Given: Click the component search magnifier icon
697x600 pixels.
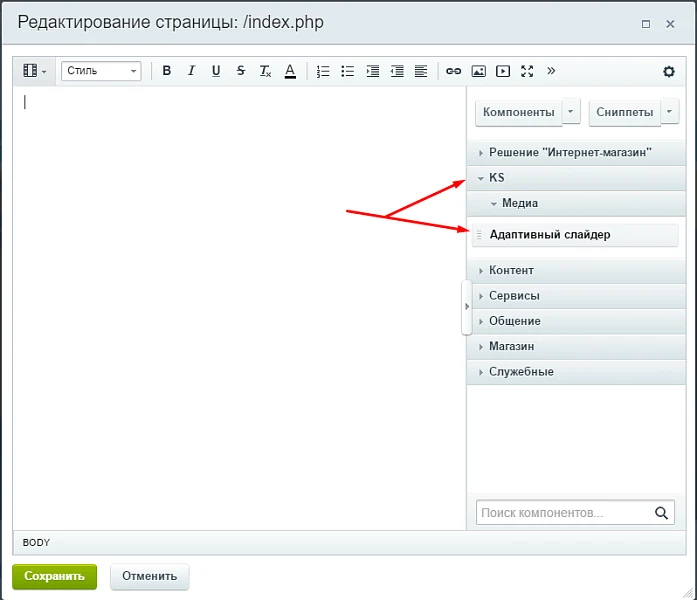Looking at the screenshot, I should 661,513.
